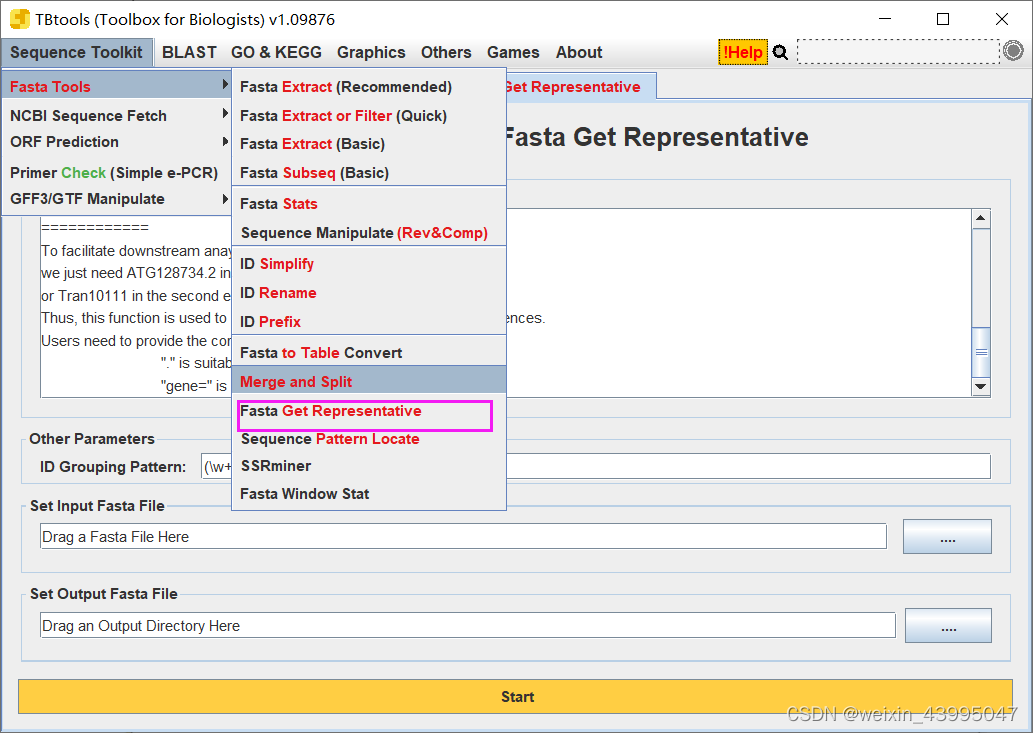Screen dimensions: 1033x733
Task: Click the description scrollbar up arrow
Action: (981, 218)
